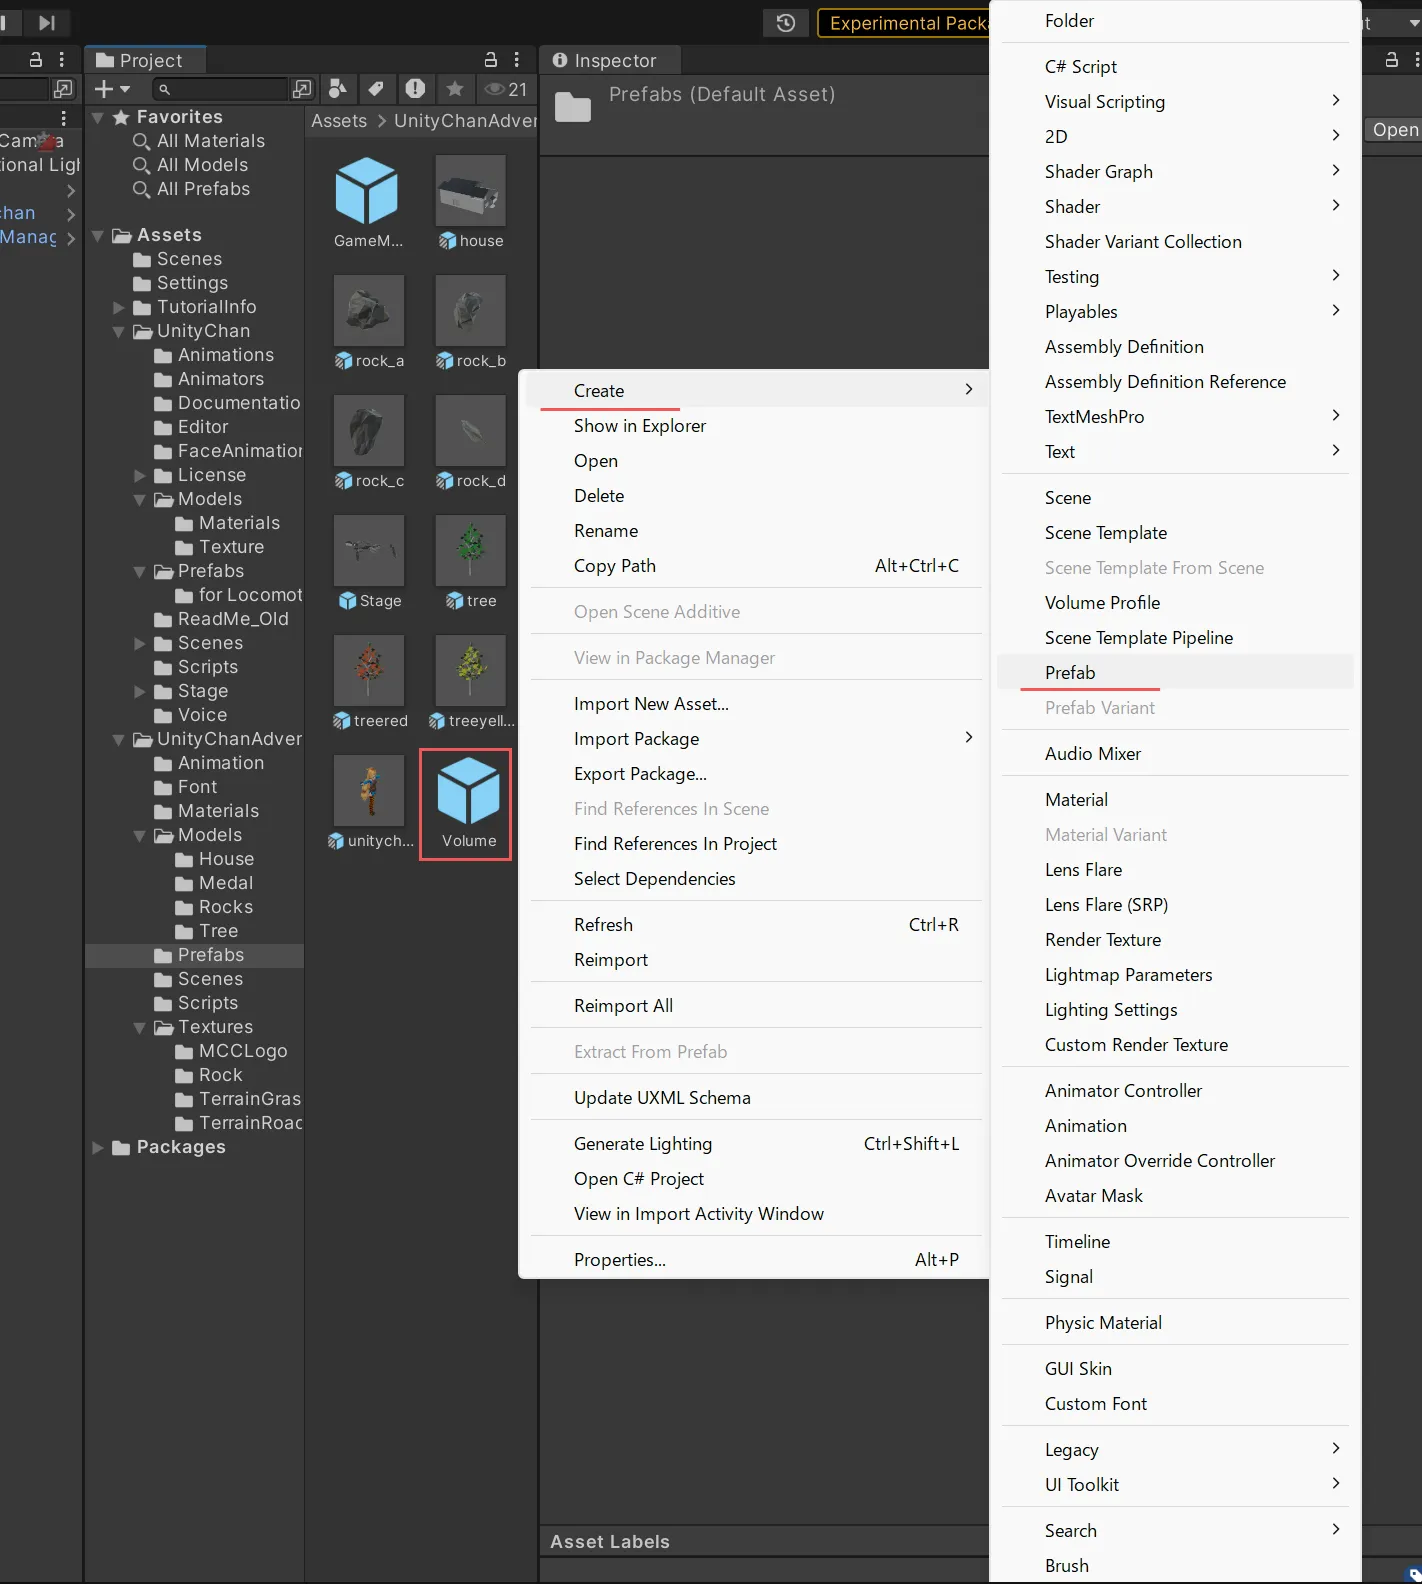This screenshot has width=1422, height=1584.
Task: Click the plus add-asset button in Project
Action: point(111,89)
